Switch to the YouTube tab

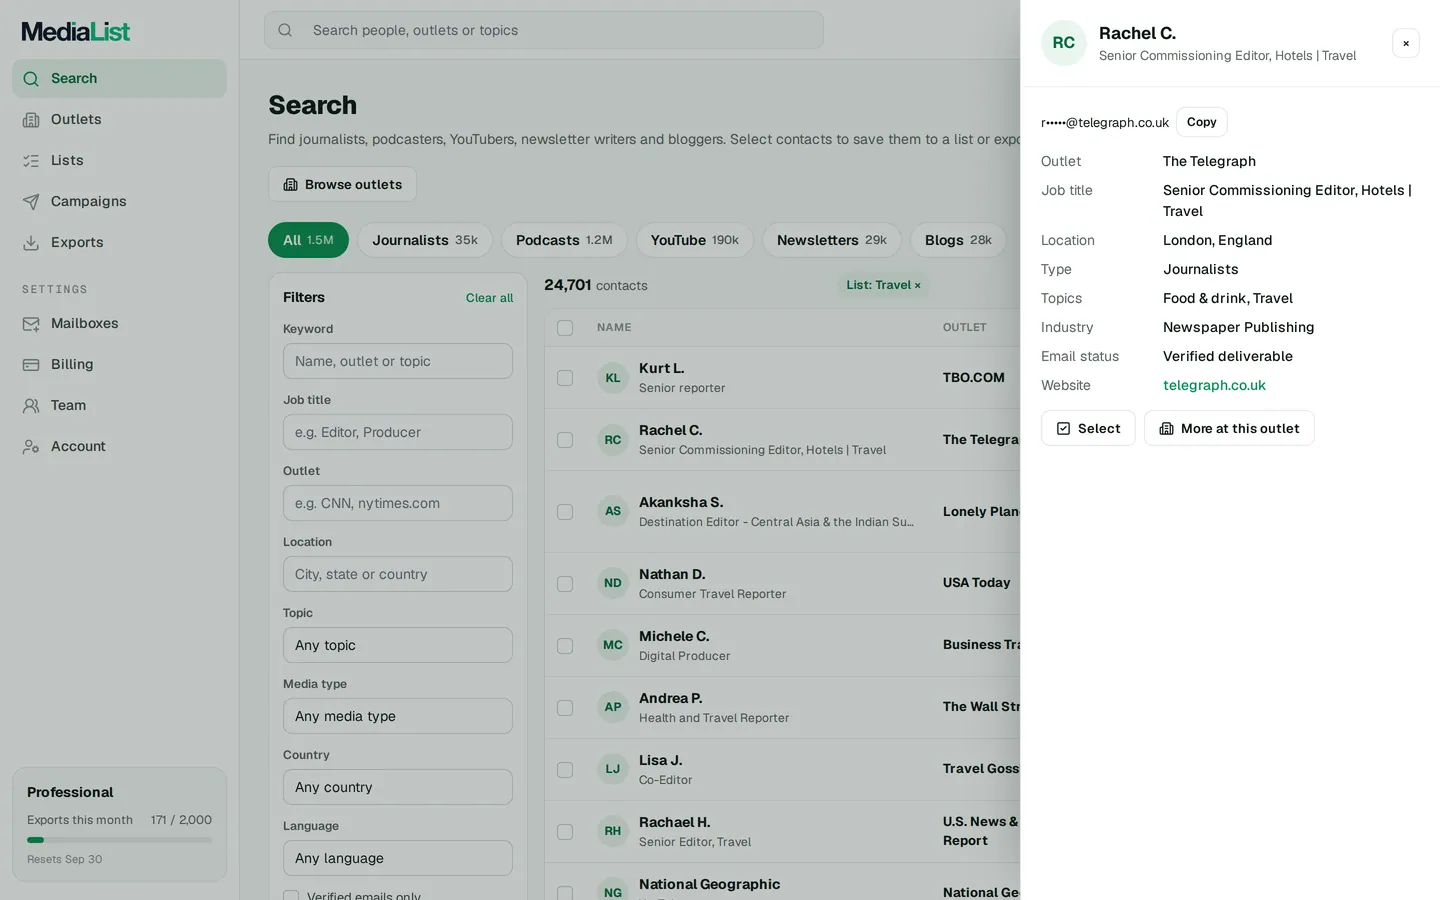695,240
